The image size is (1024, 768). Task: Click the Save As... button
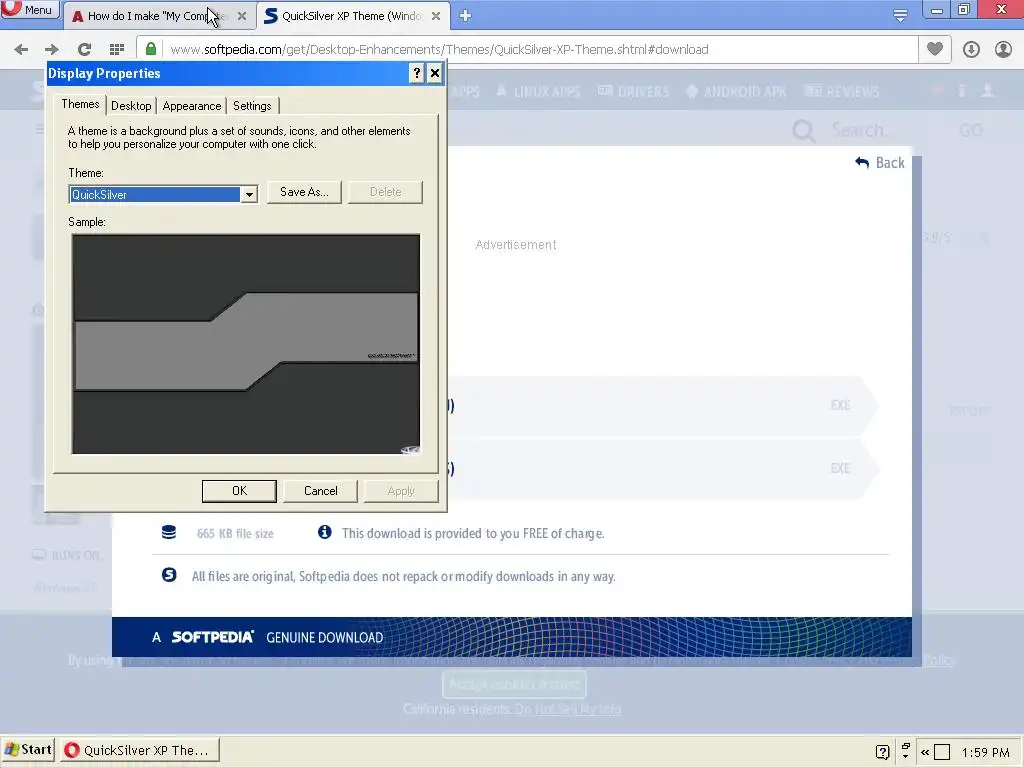[x=304, y=192]
